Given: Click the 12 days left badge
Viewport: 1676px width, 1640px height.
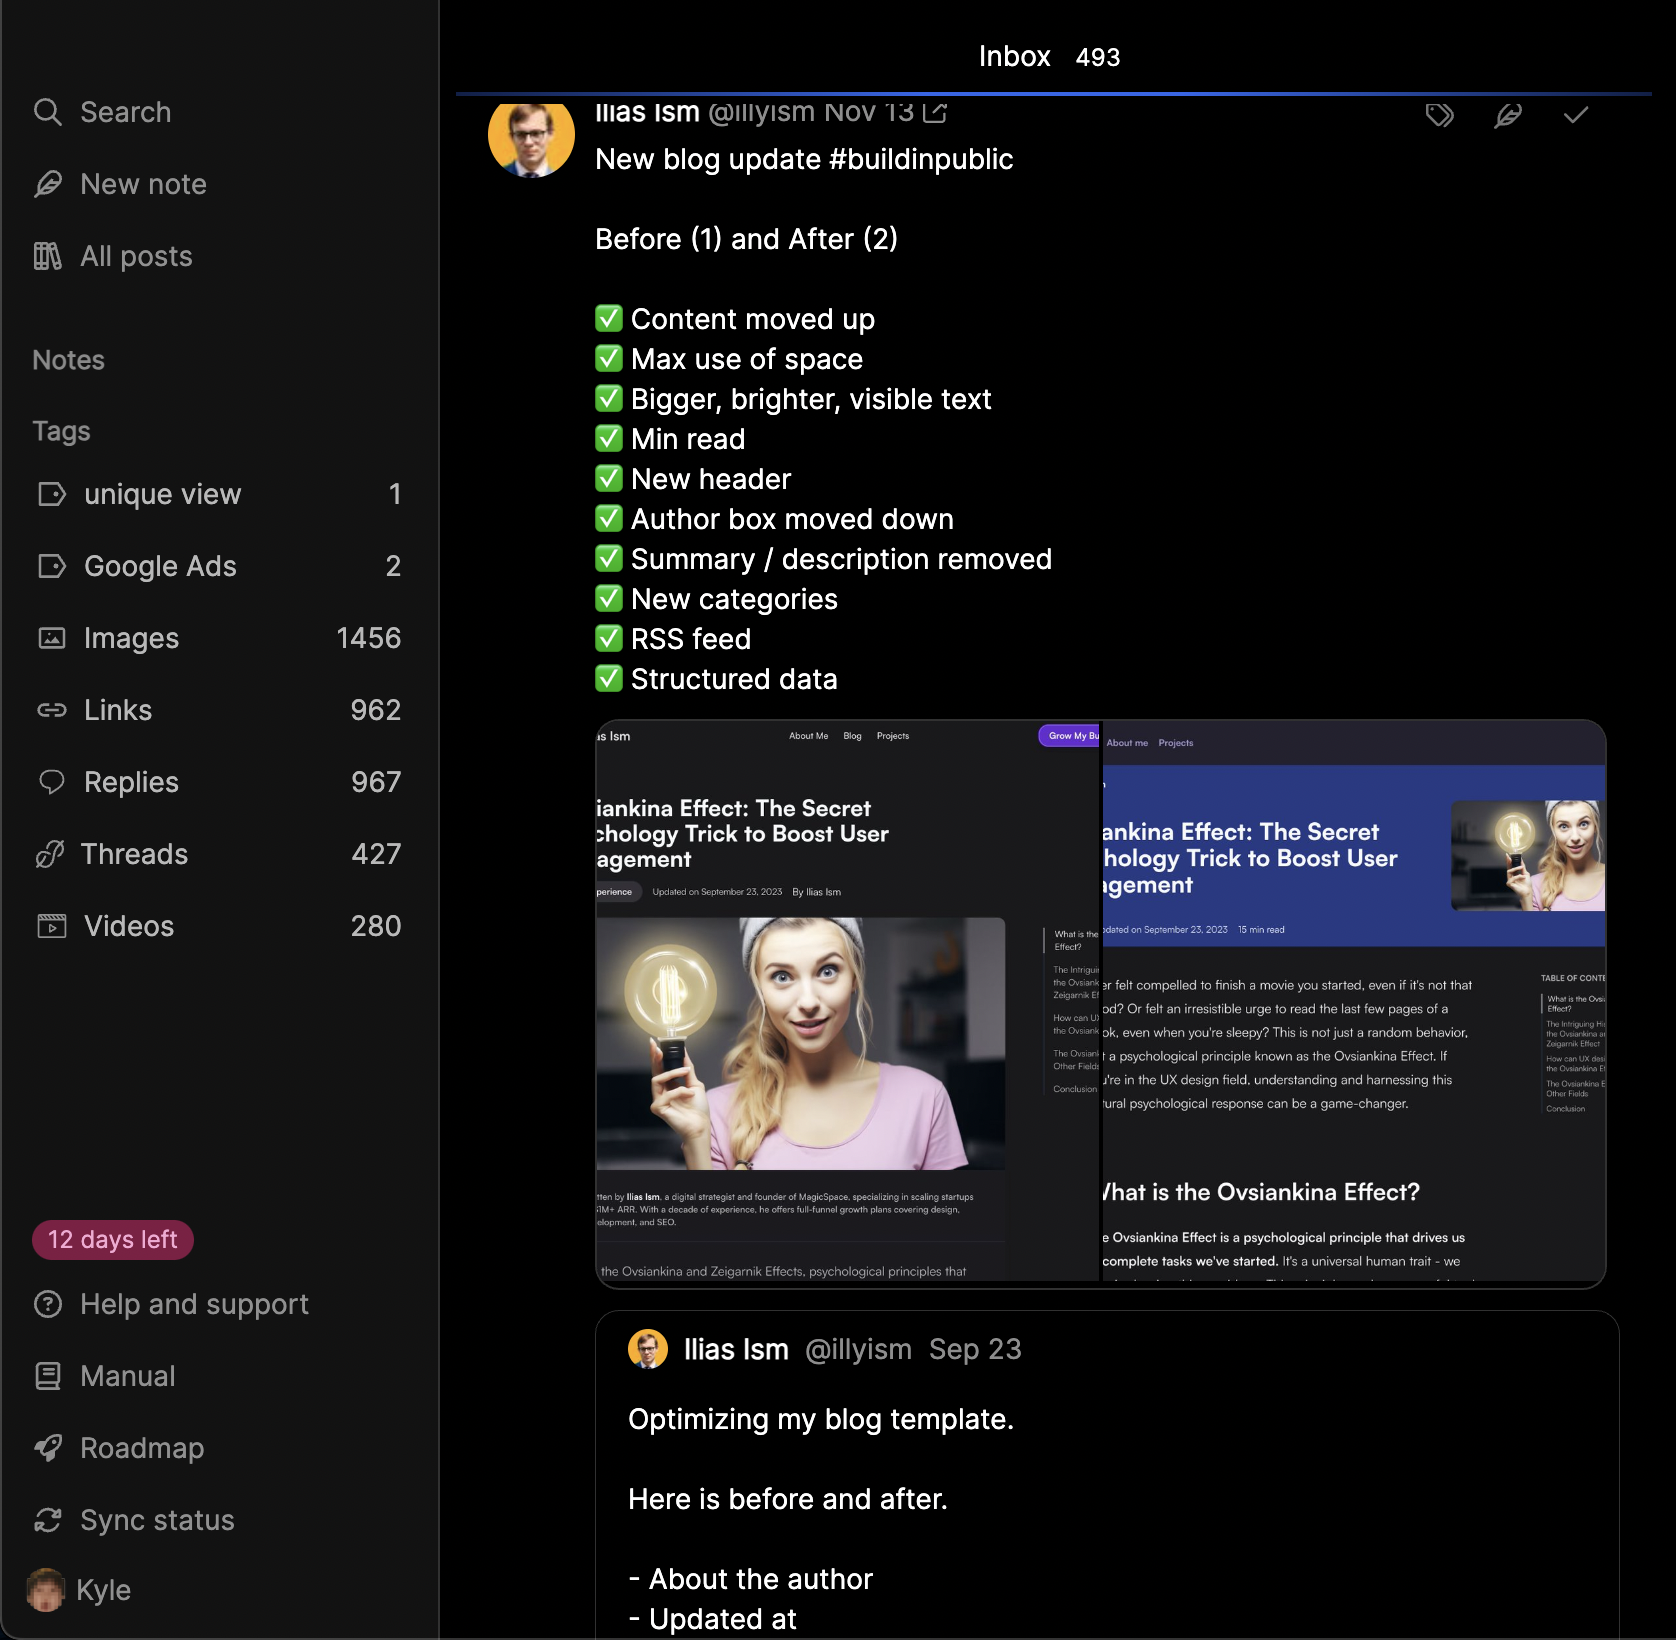Looking at the screenshot, I should 113,1240.
